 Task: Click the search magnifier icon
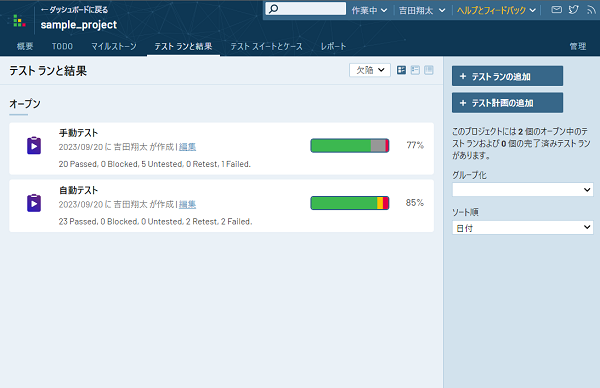pyautogui.click(x=274, y=8)
